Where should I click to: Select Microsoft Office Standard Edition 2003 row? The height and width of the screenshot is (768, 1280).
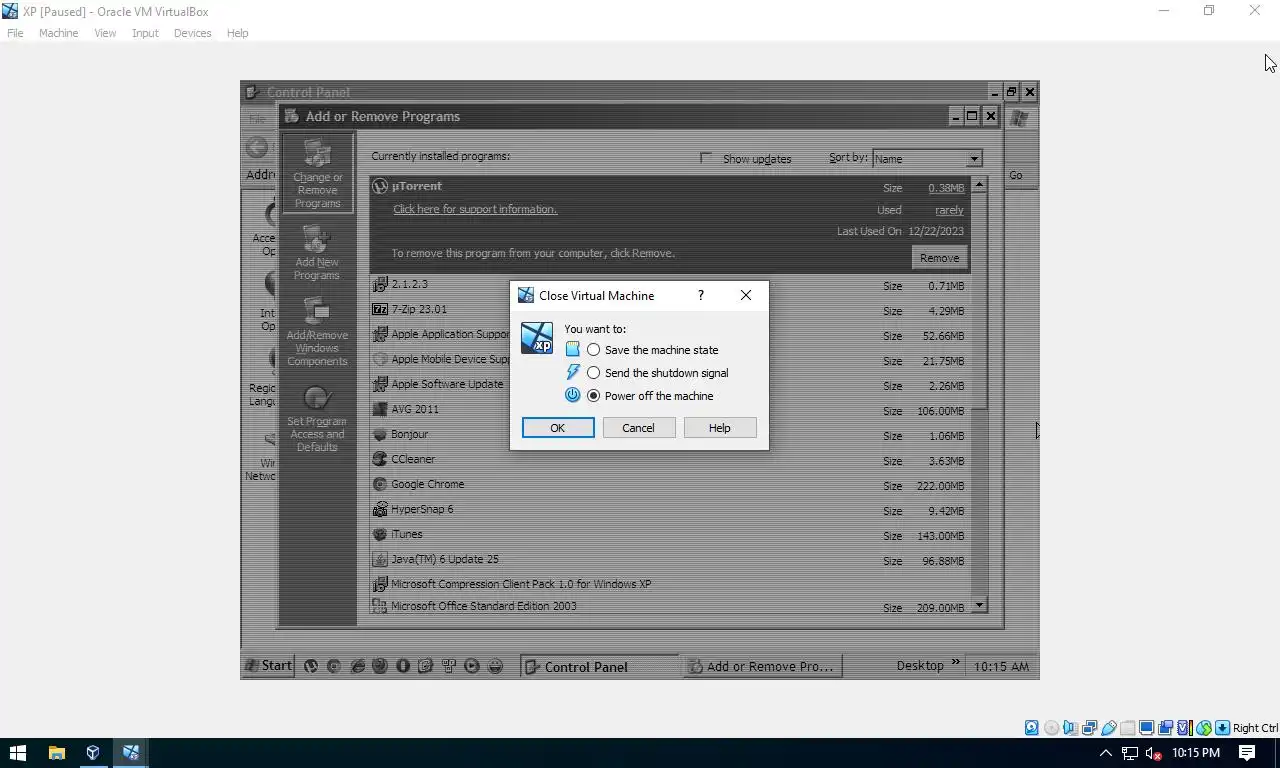pos(669,606)
